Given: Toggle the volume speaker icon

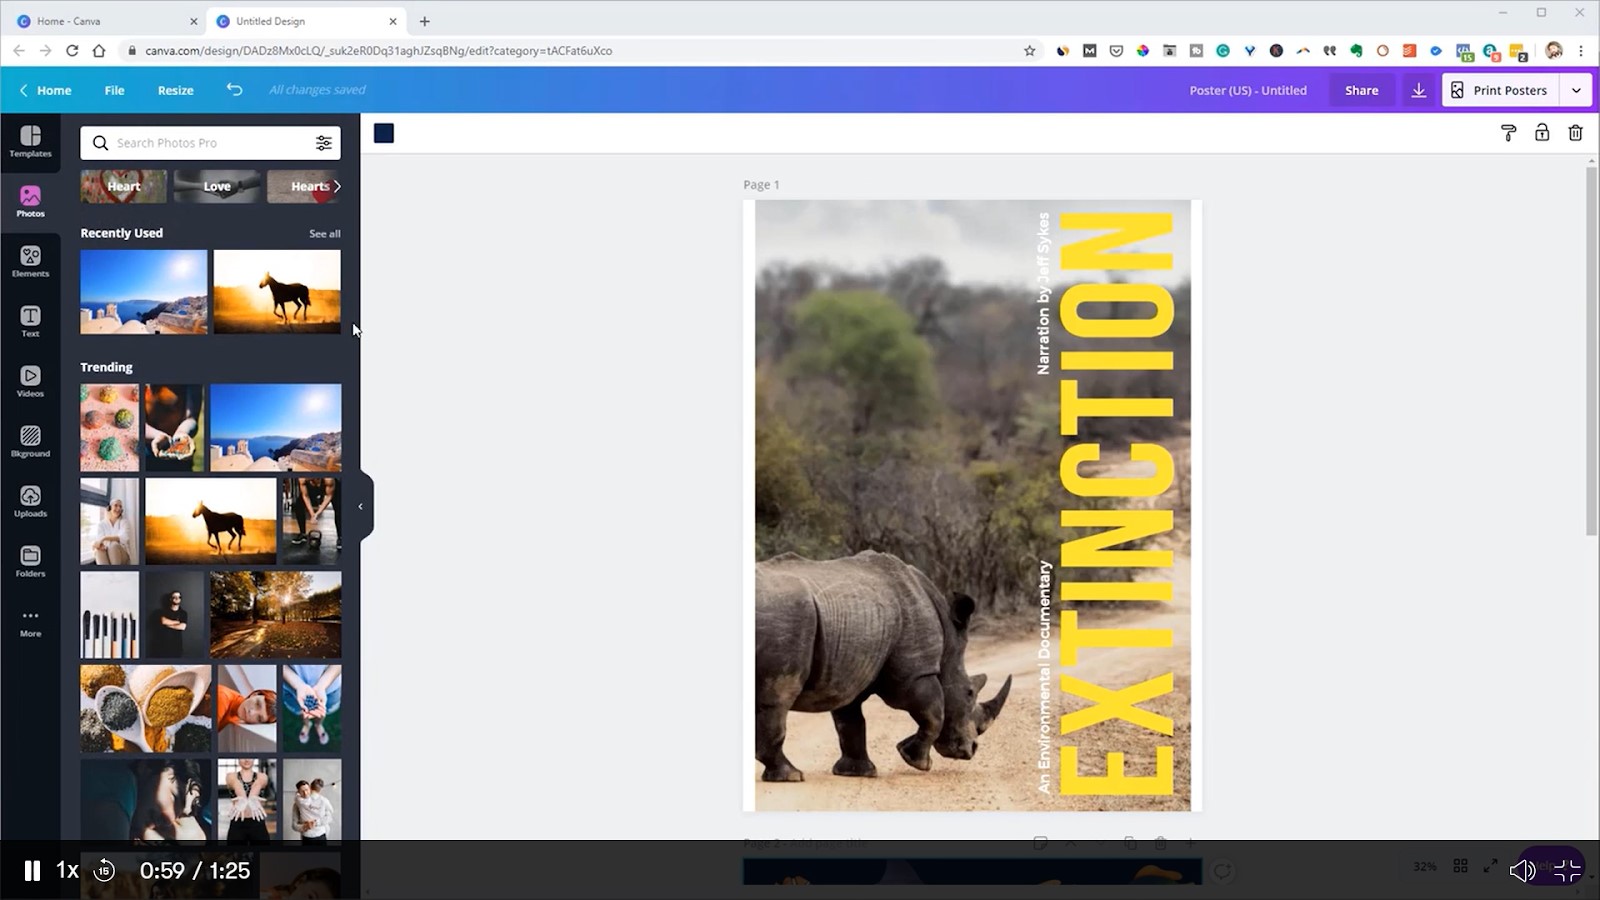Looking at the screenshot, I should pos(1521,871).
